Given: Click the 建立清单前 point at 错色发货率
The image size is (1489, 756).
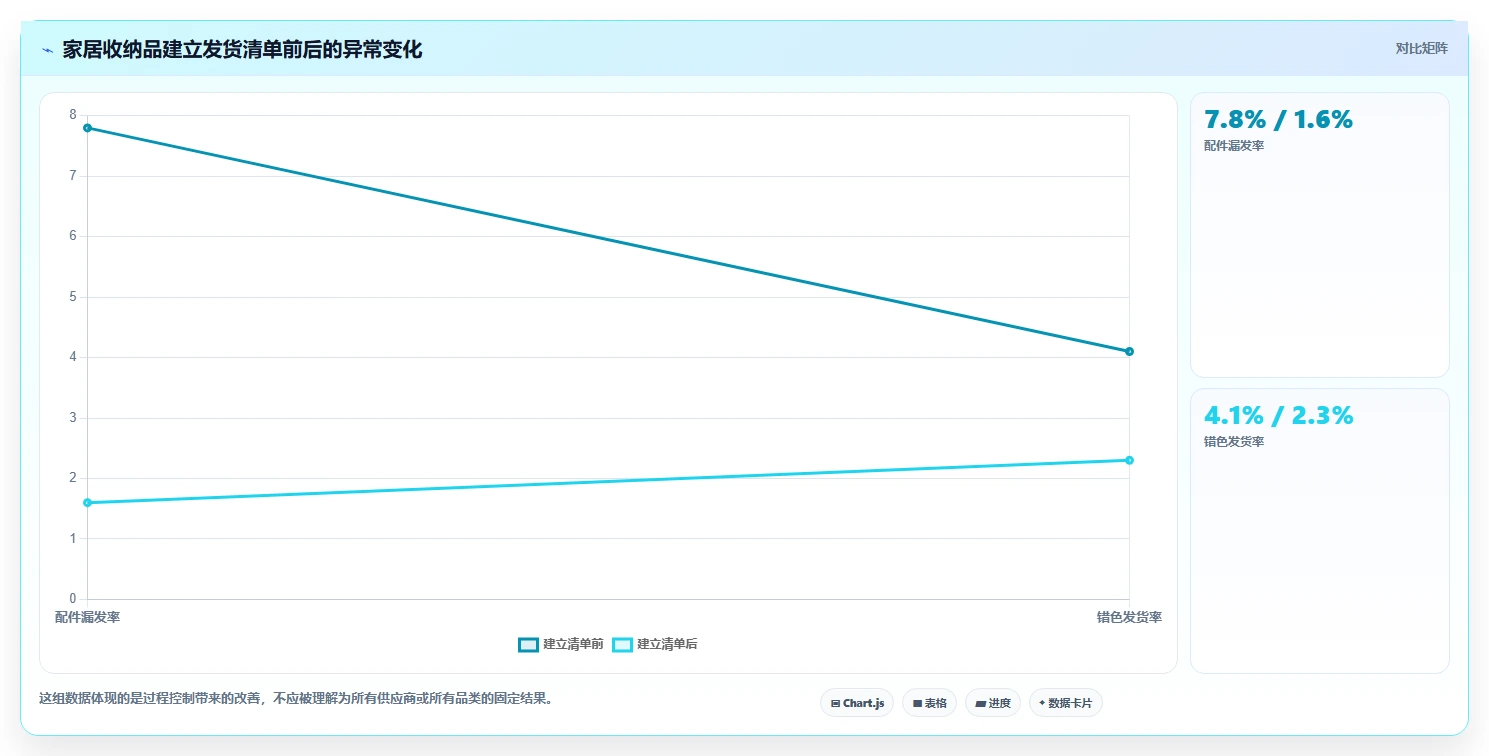Looking at the screenshot, I should click(1129, 351).
